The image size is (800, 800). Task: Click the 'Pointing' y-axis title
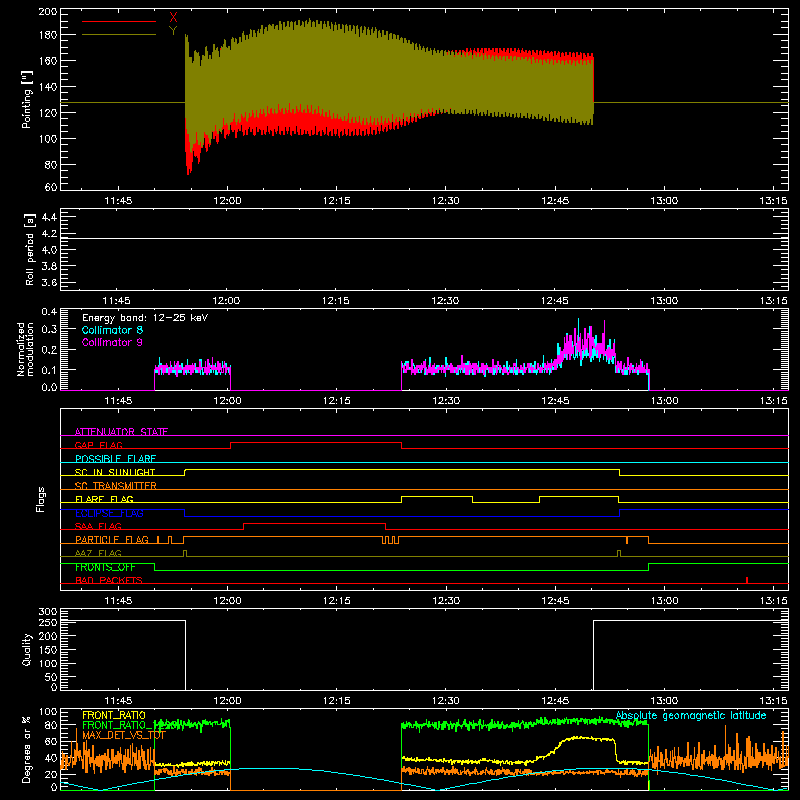coord(27,99)
